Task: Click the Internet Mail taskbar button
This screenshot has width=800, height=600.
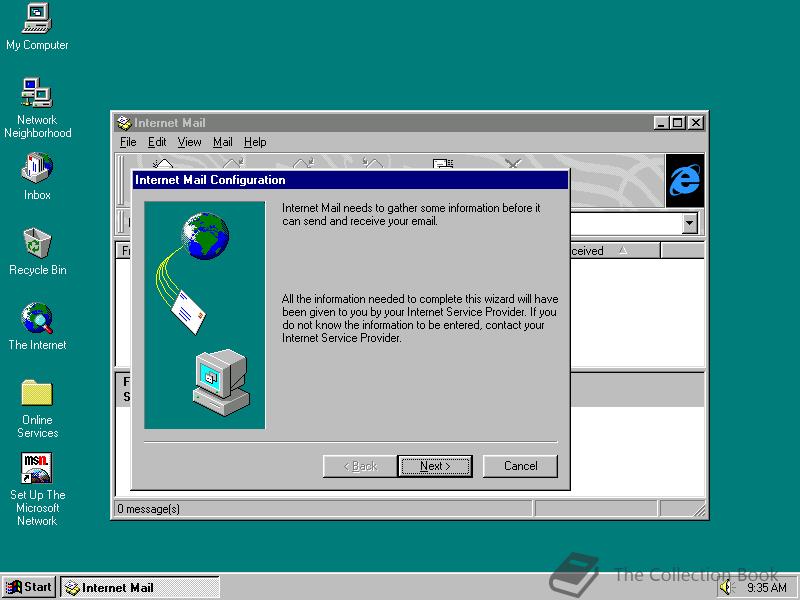Action: coord(140,587)
